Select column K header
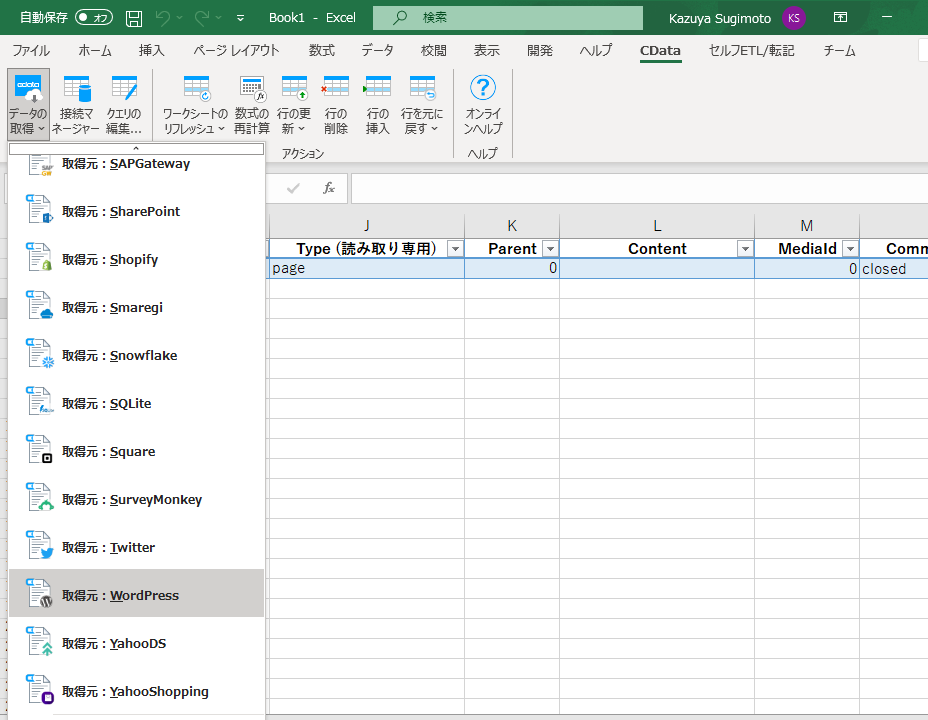Screen dimensions: 928x720 click(x=512, y=226)
